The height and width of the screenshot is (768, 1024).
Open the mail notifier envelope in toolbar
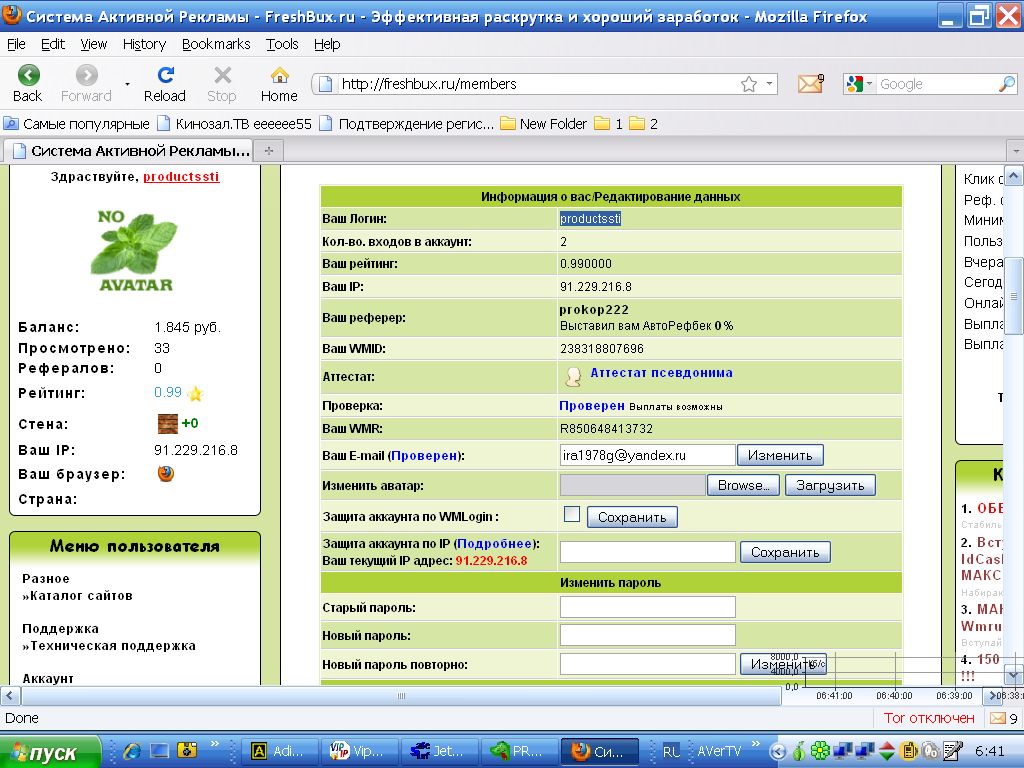click(810, 84)
